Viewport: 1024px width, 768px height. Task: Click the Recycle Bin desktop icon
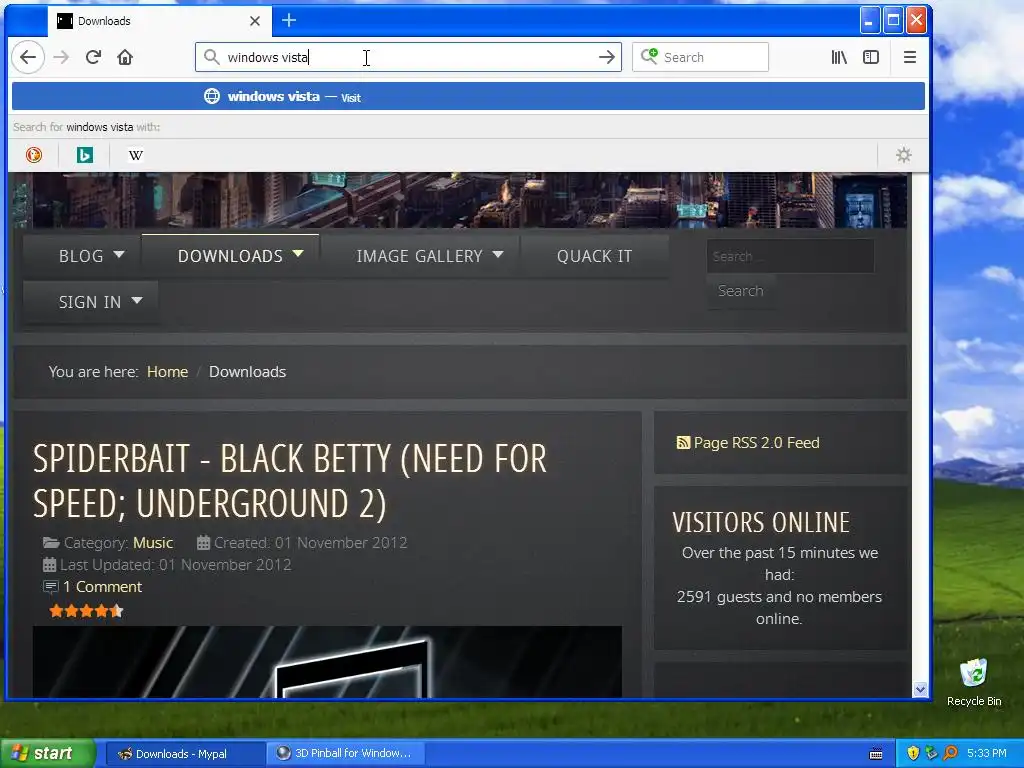974,682
